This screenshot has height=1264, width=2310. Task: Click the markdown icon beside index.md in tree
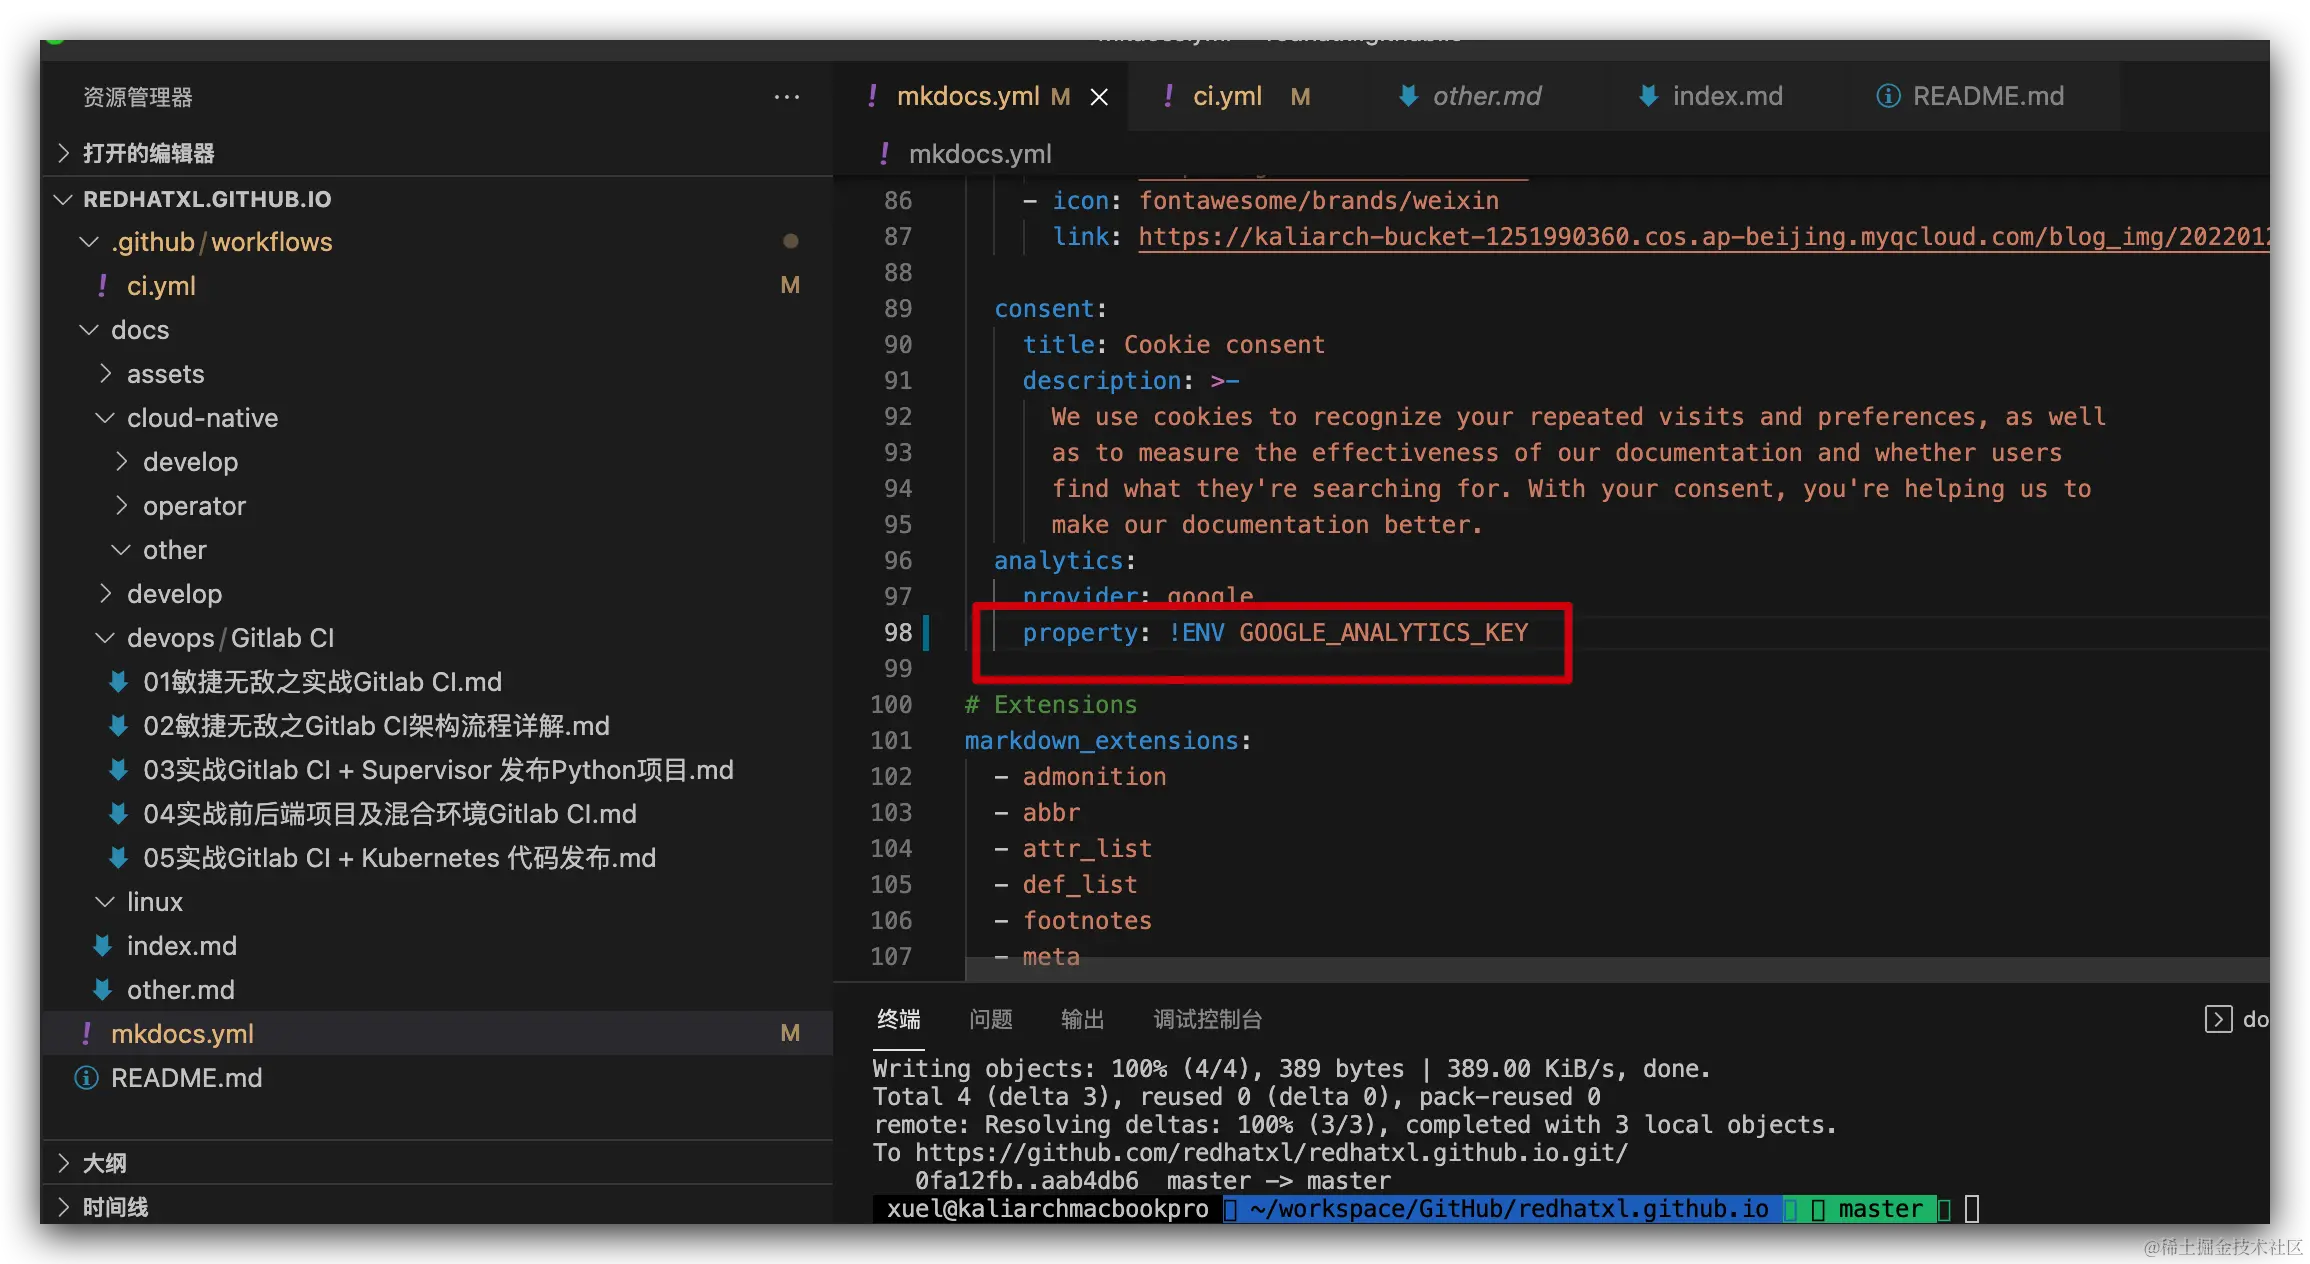102,946
